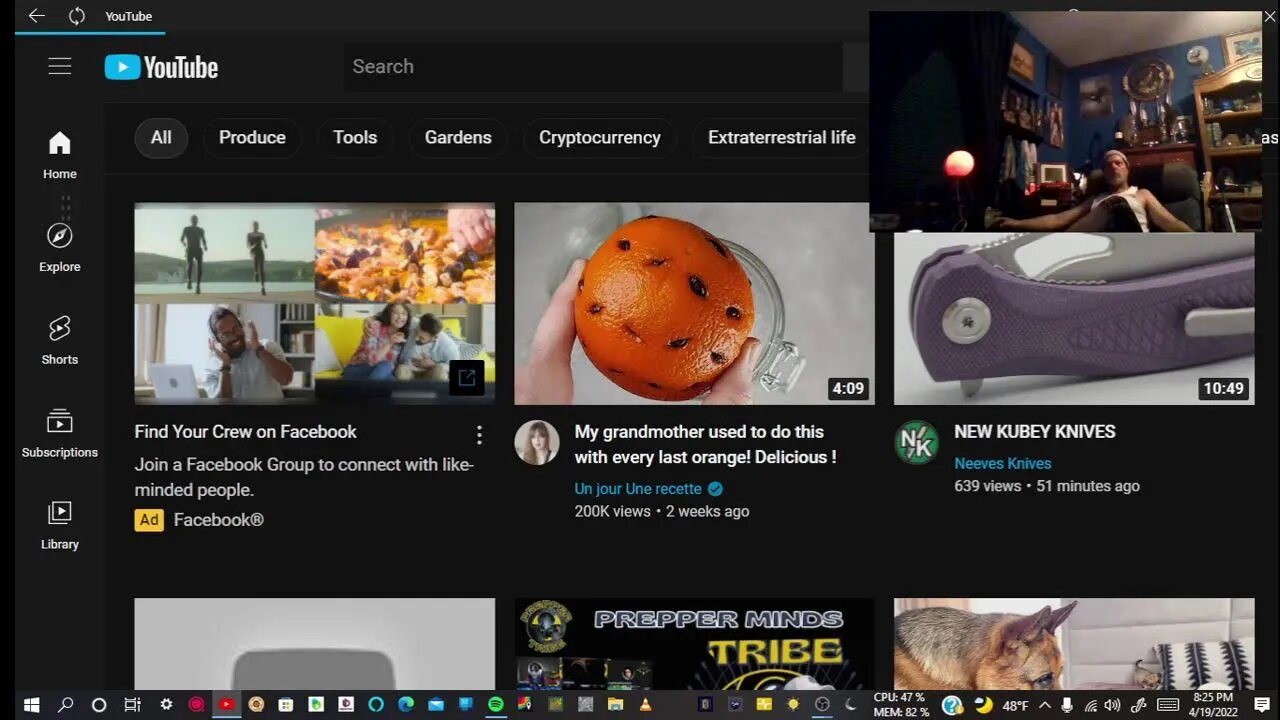Open Windows taskbar search
The height and width of the screenshot is (720, 1280).
point(65,705)
